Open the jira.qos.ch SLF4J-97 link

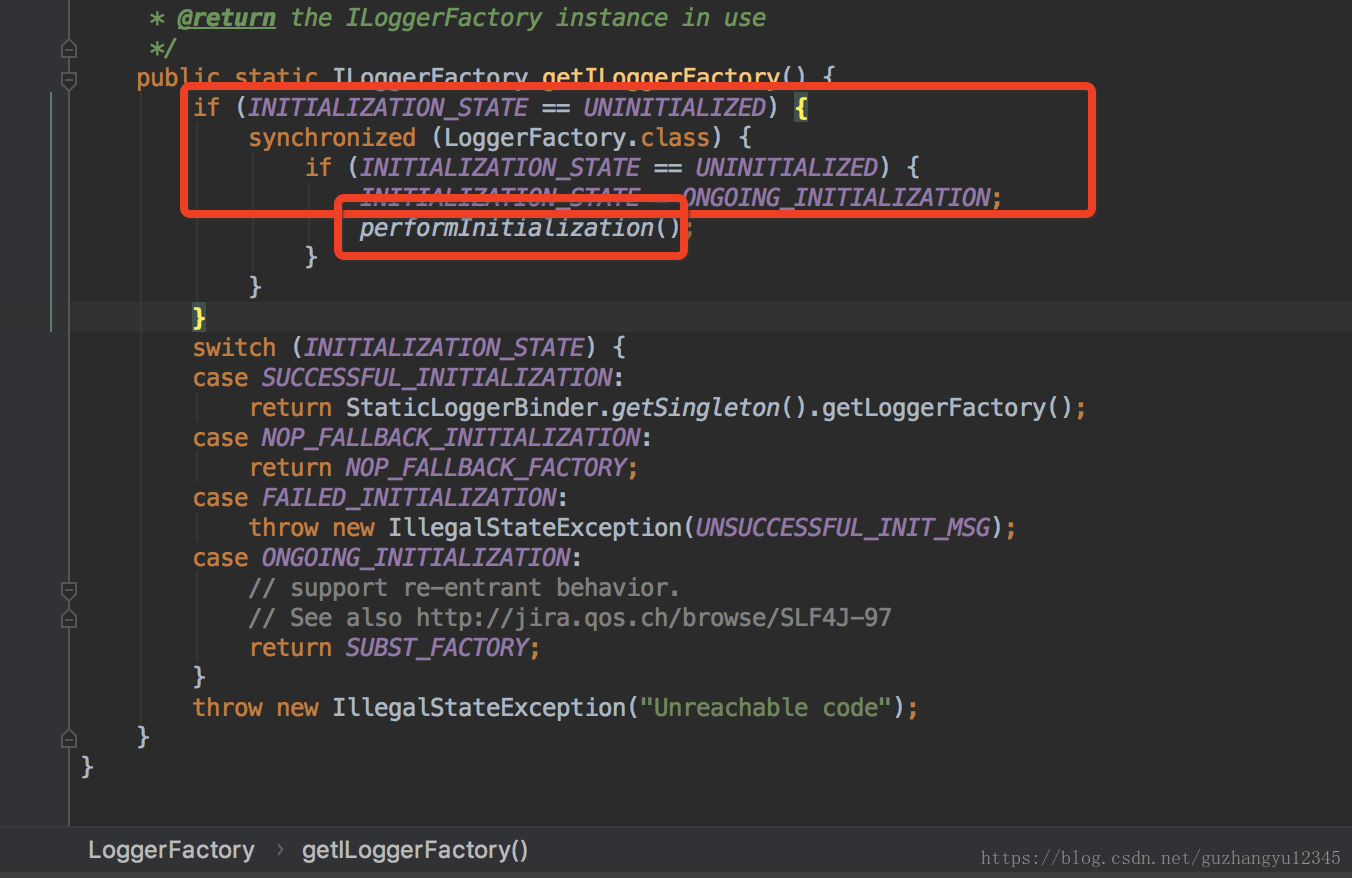point(653,618)
